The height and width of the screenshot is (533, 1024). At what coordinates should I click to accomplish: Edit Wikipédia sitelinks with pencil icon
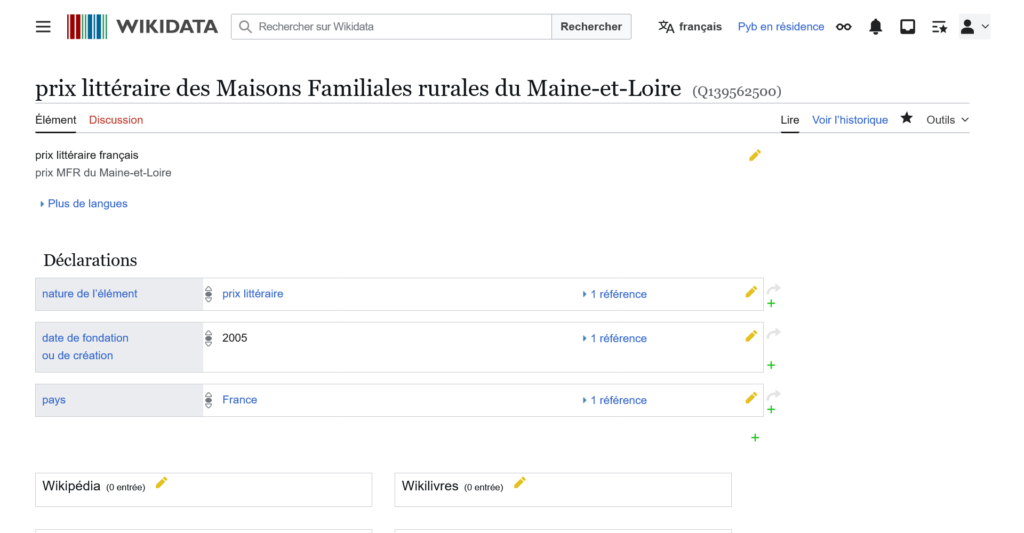click(x=161, y=483)
